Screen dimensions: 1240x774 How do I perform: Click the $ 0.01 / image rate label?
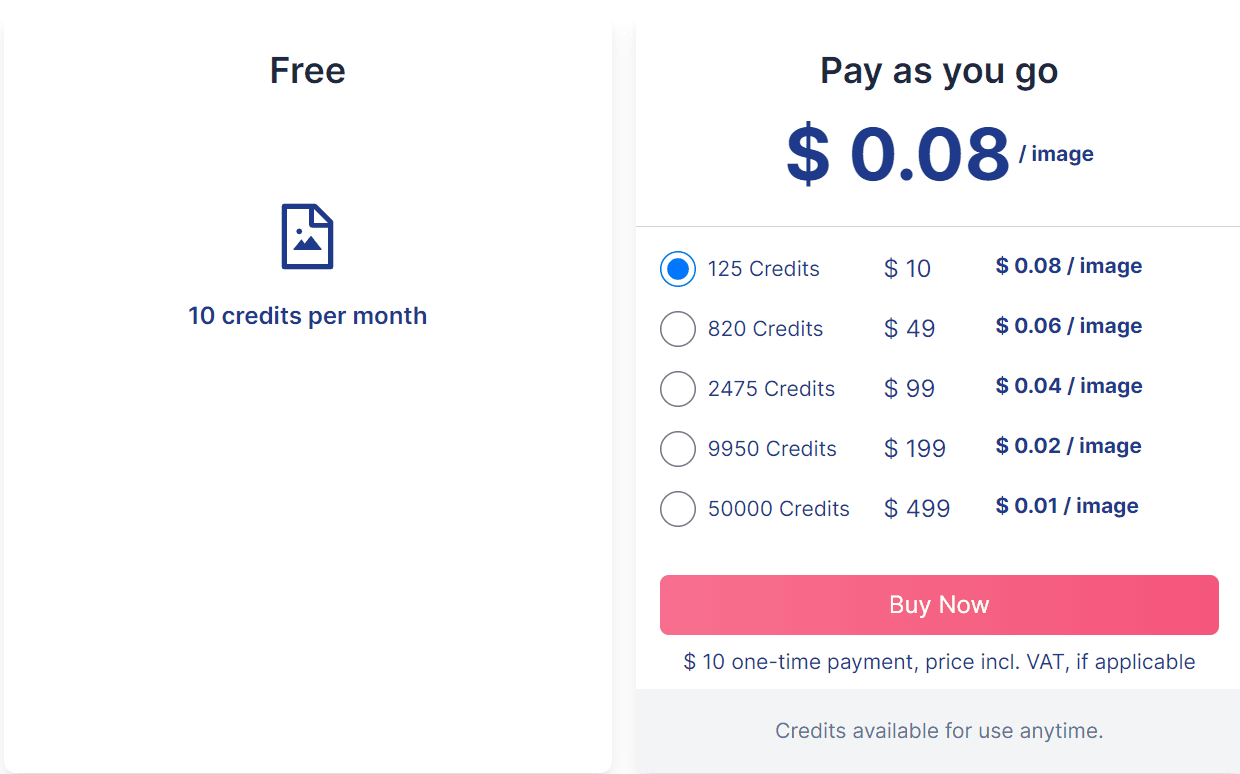coord(1066,505)
